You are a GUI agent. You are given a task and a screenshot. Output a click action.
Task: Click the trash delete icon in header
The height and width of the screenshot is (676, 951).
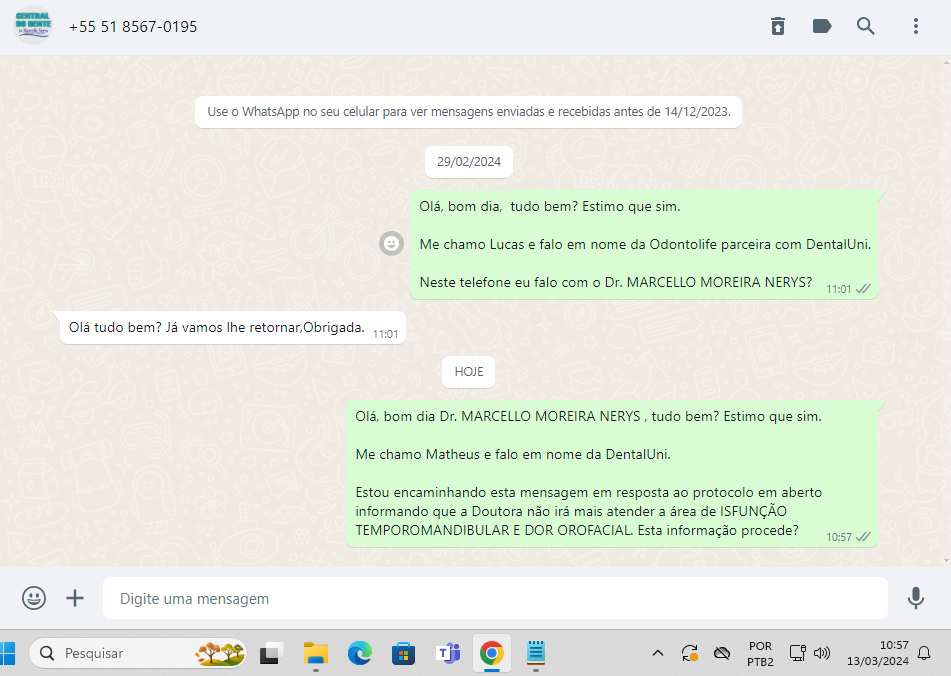click(x=778, y=26)
